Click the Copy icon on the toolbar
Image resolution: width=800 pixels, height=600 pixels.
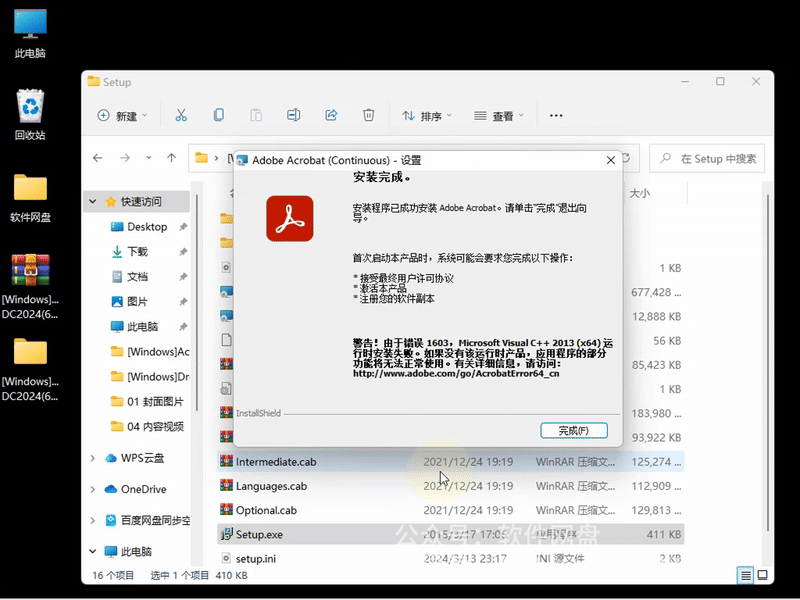click(x=219, y=115)
